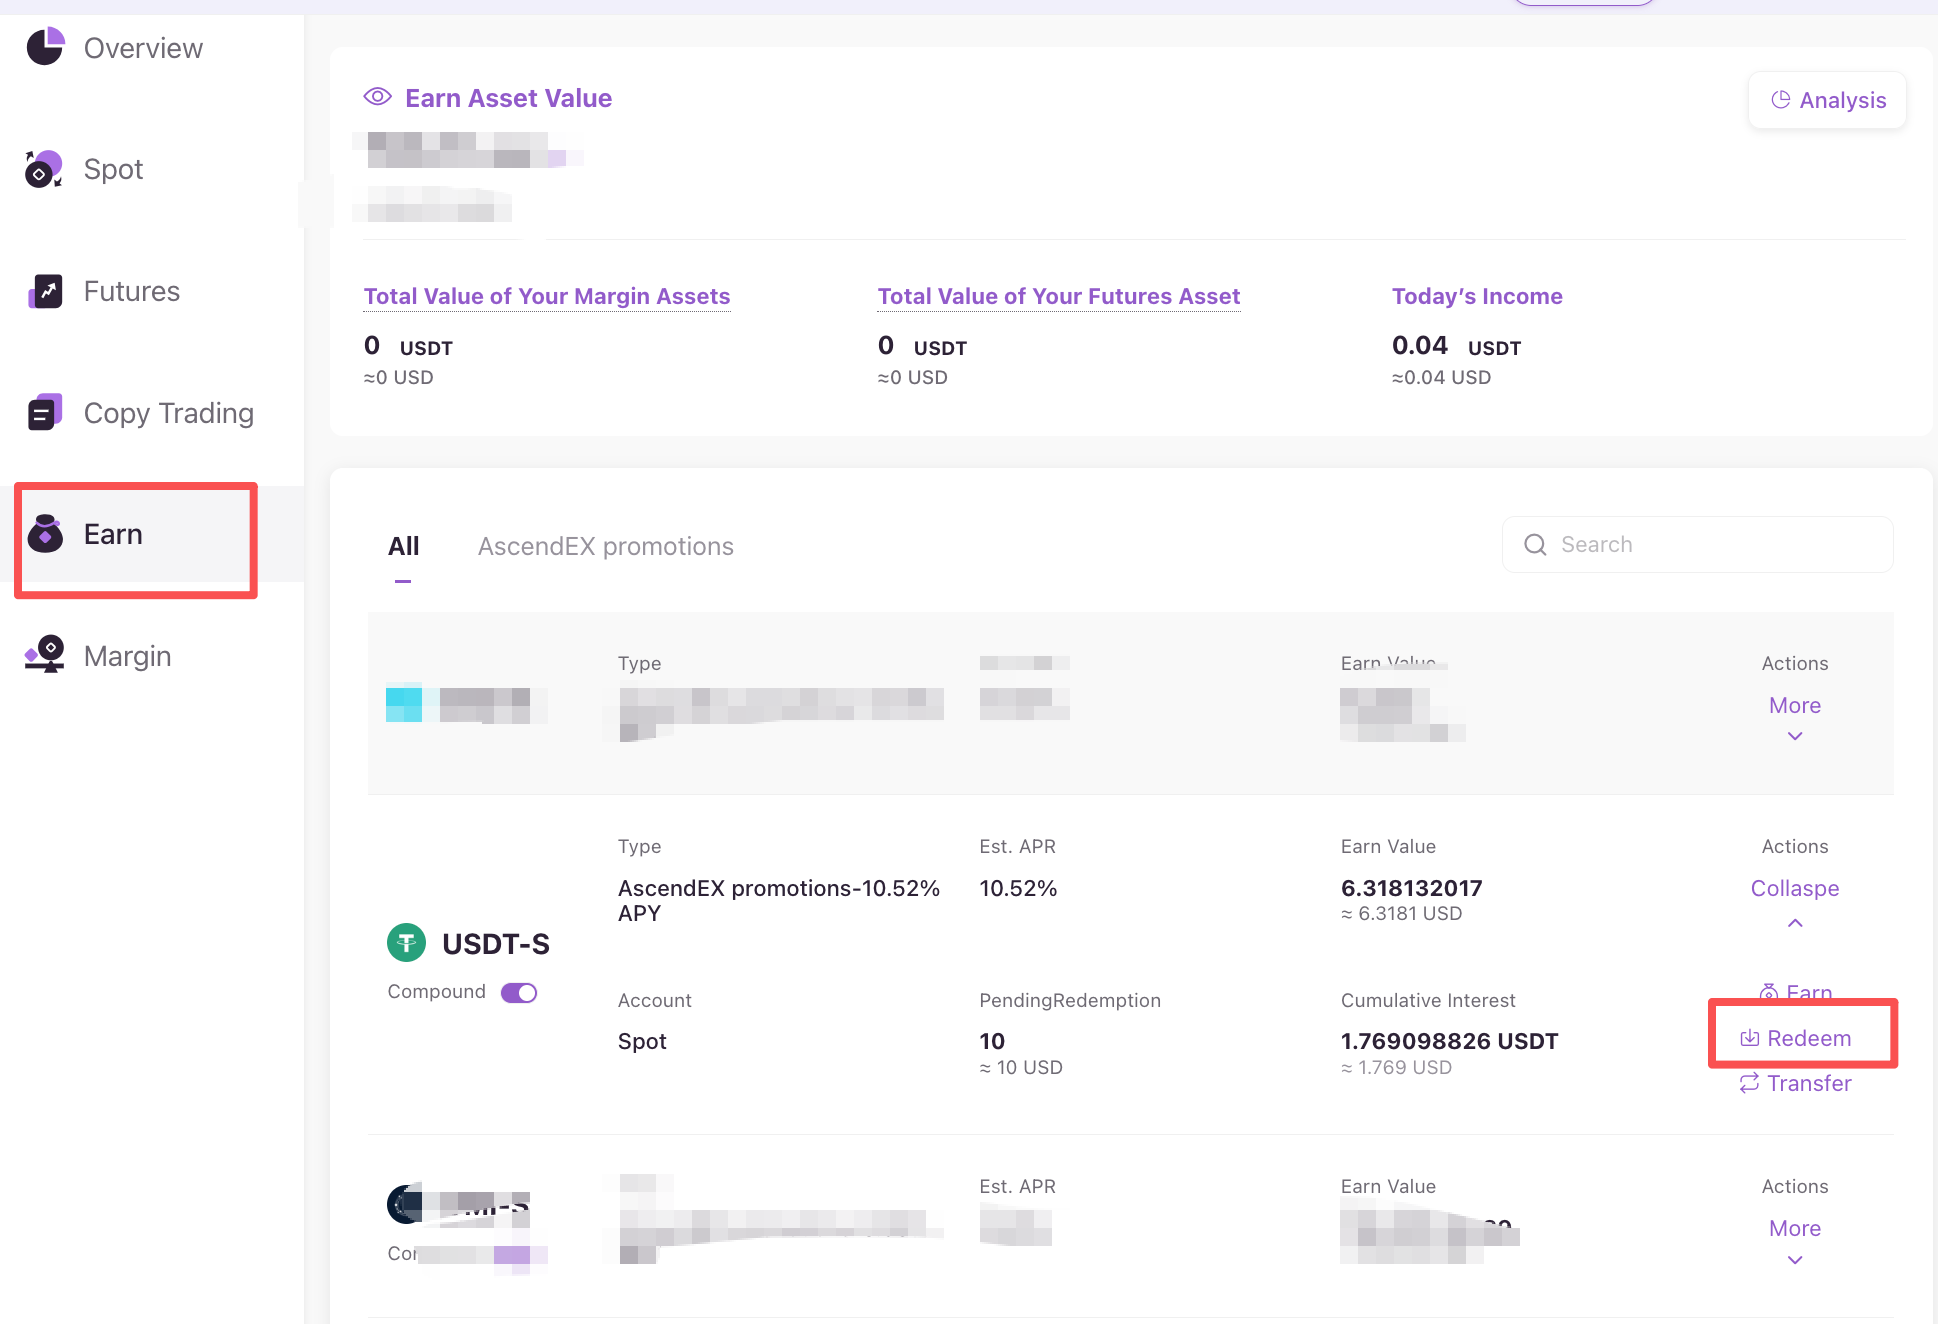Hide Earn Asset Value with eye icon
The width and height of the screenshot is (1938, 1324).
(x=377, y=97)
